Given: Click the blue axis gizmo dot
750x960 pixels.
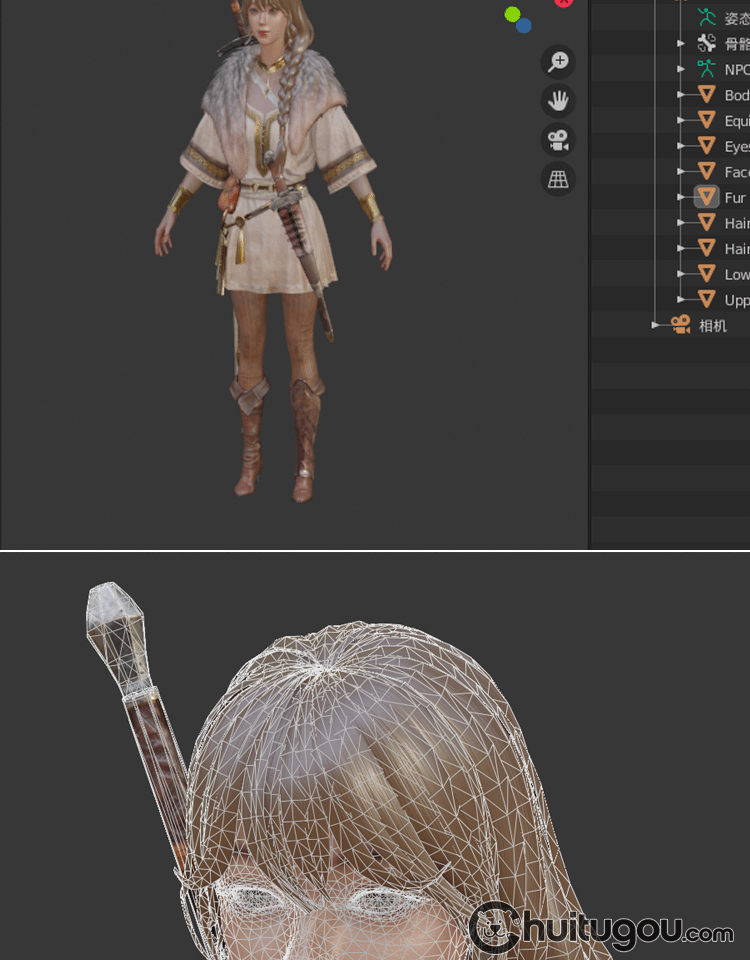Looking at the screenshot, I should 524,26.
